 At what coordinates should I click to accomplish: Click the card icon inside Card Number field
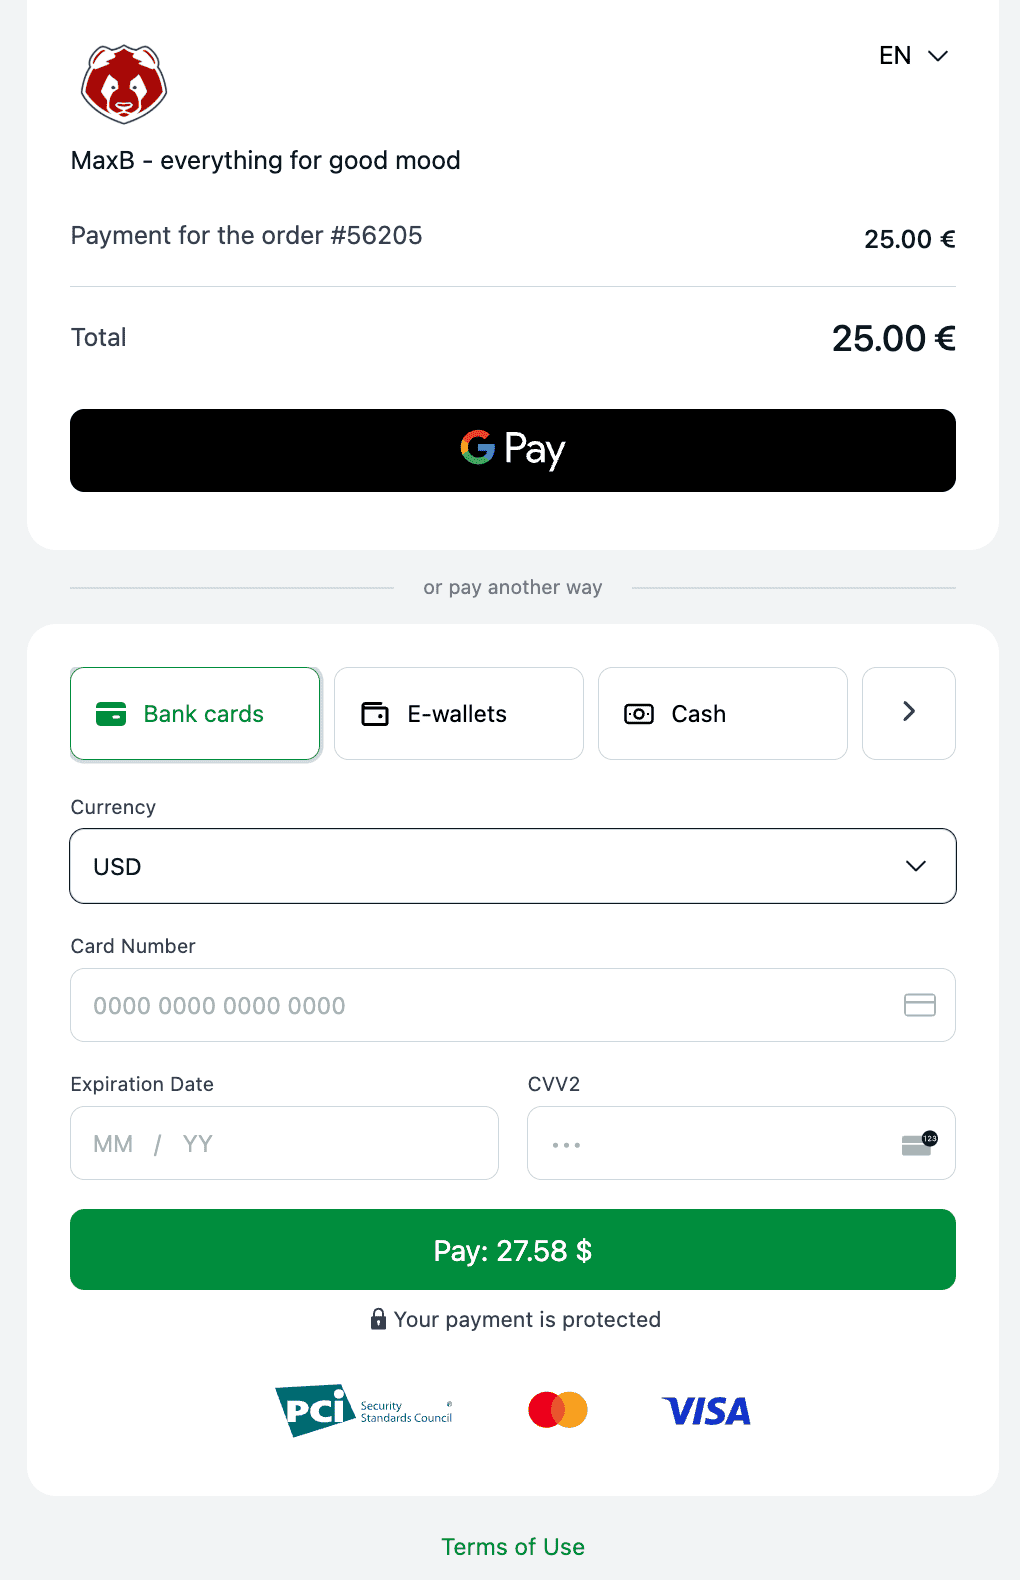coord(919,1005)
